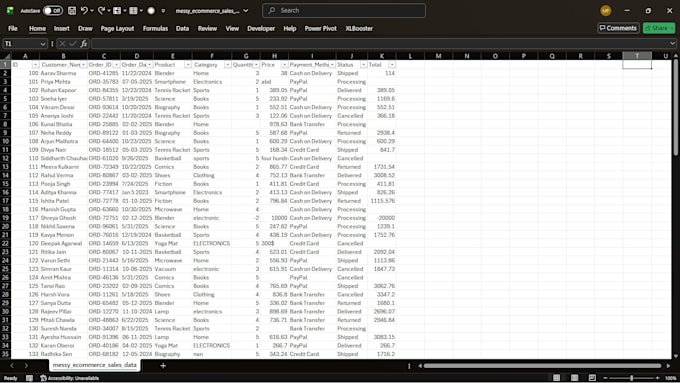Click the user account avatar
Screen dimensions: 680x383
(x=605, y=10)
